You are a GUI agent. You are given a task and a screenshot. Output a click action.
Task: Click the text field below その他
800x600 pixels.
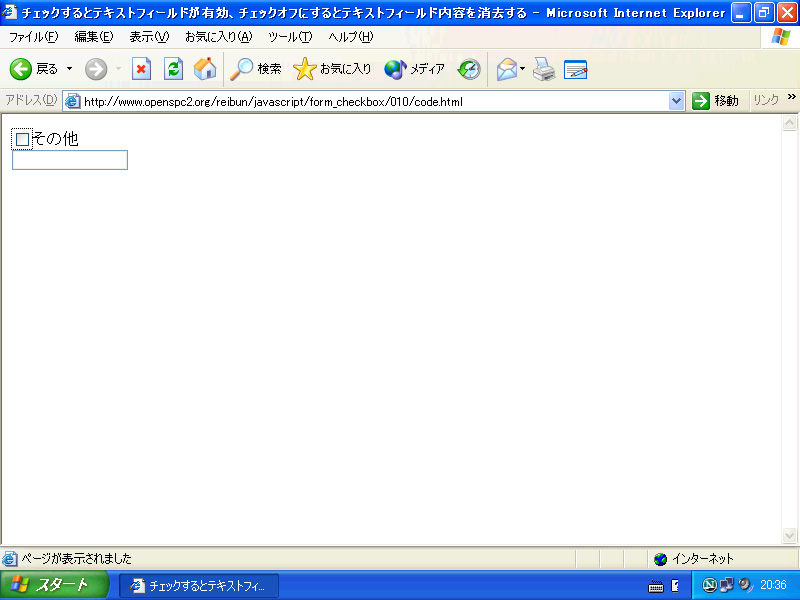70,160
